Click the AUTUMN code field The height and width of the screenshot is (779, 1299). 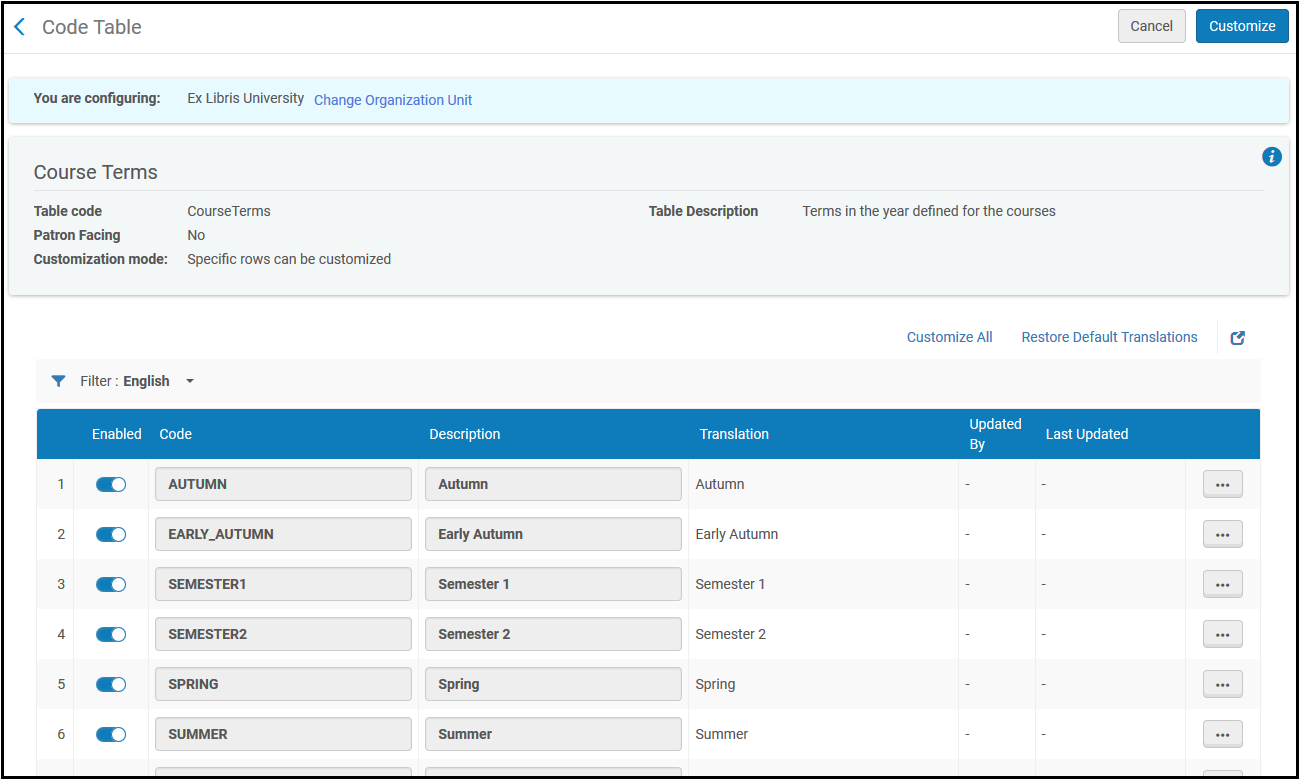coord(283,484)
